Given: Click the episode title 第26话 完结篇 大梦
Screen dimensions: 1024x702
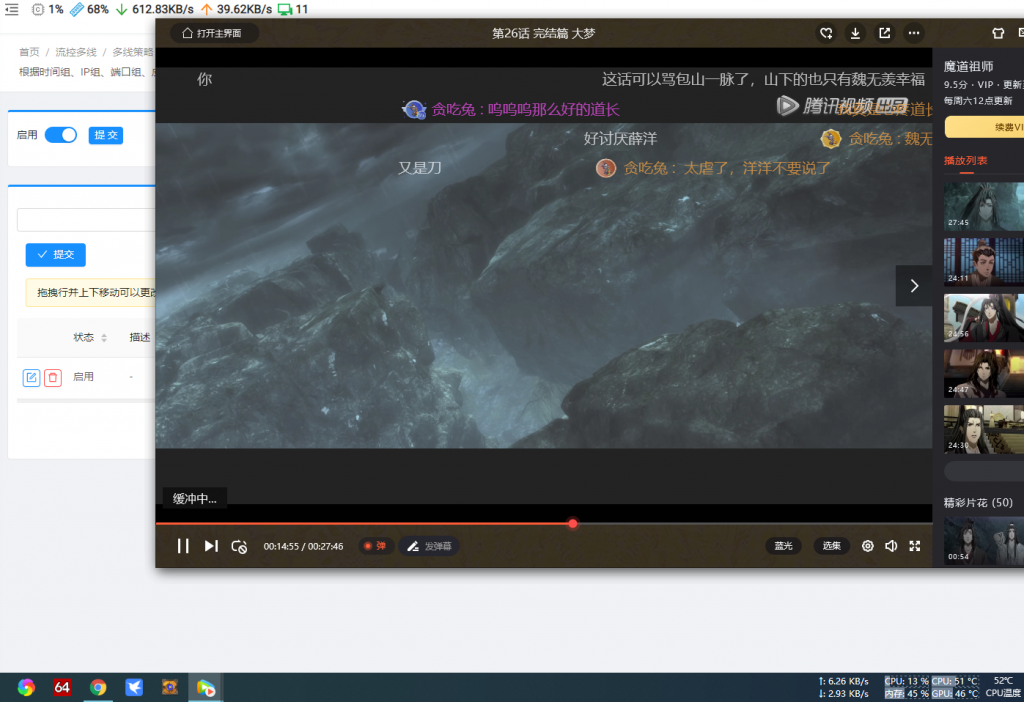Looking at the screenshot, I should point(543,33).
